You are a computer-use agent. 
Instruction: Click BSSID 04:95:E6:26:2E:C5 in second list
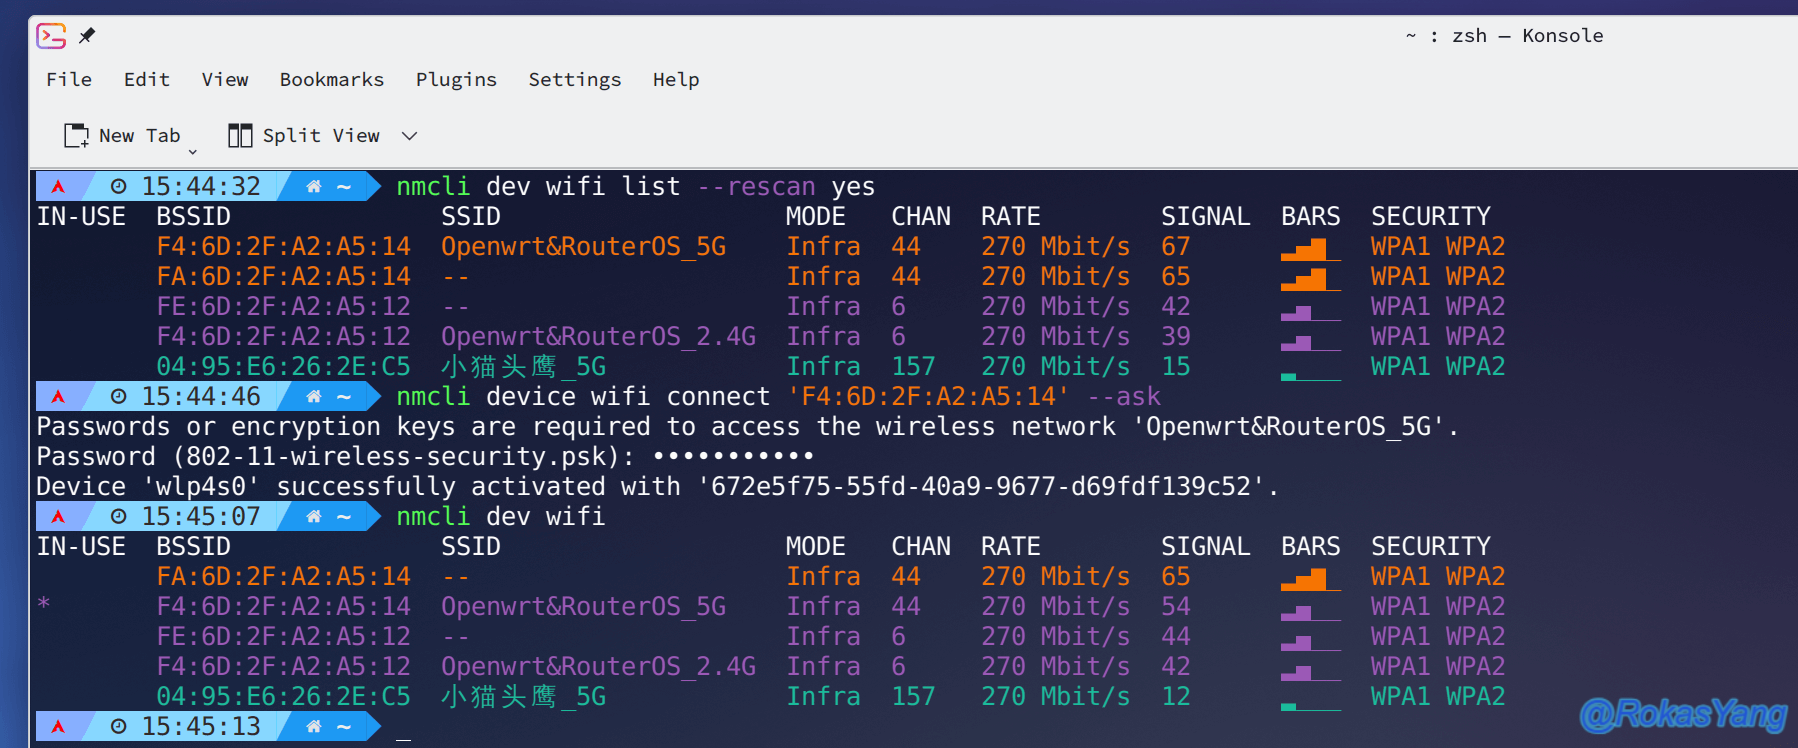click(284, 696)
